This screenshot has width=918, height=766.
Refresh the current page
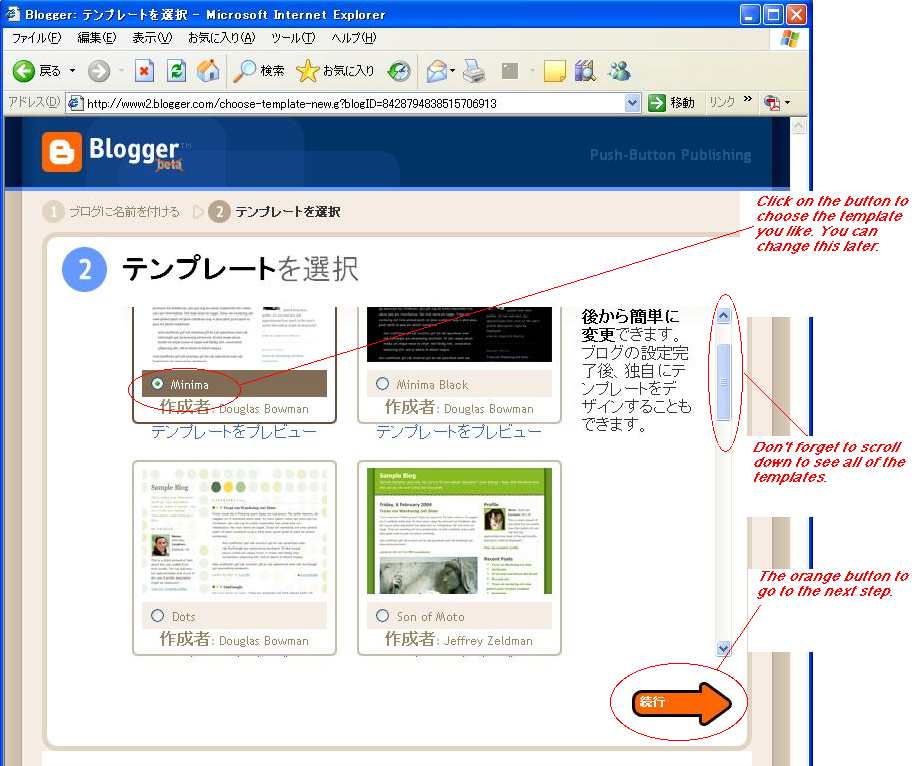tap(176, 71)
